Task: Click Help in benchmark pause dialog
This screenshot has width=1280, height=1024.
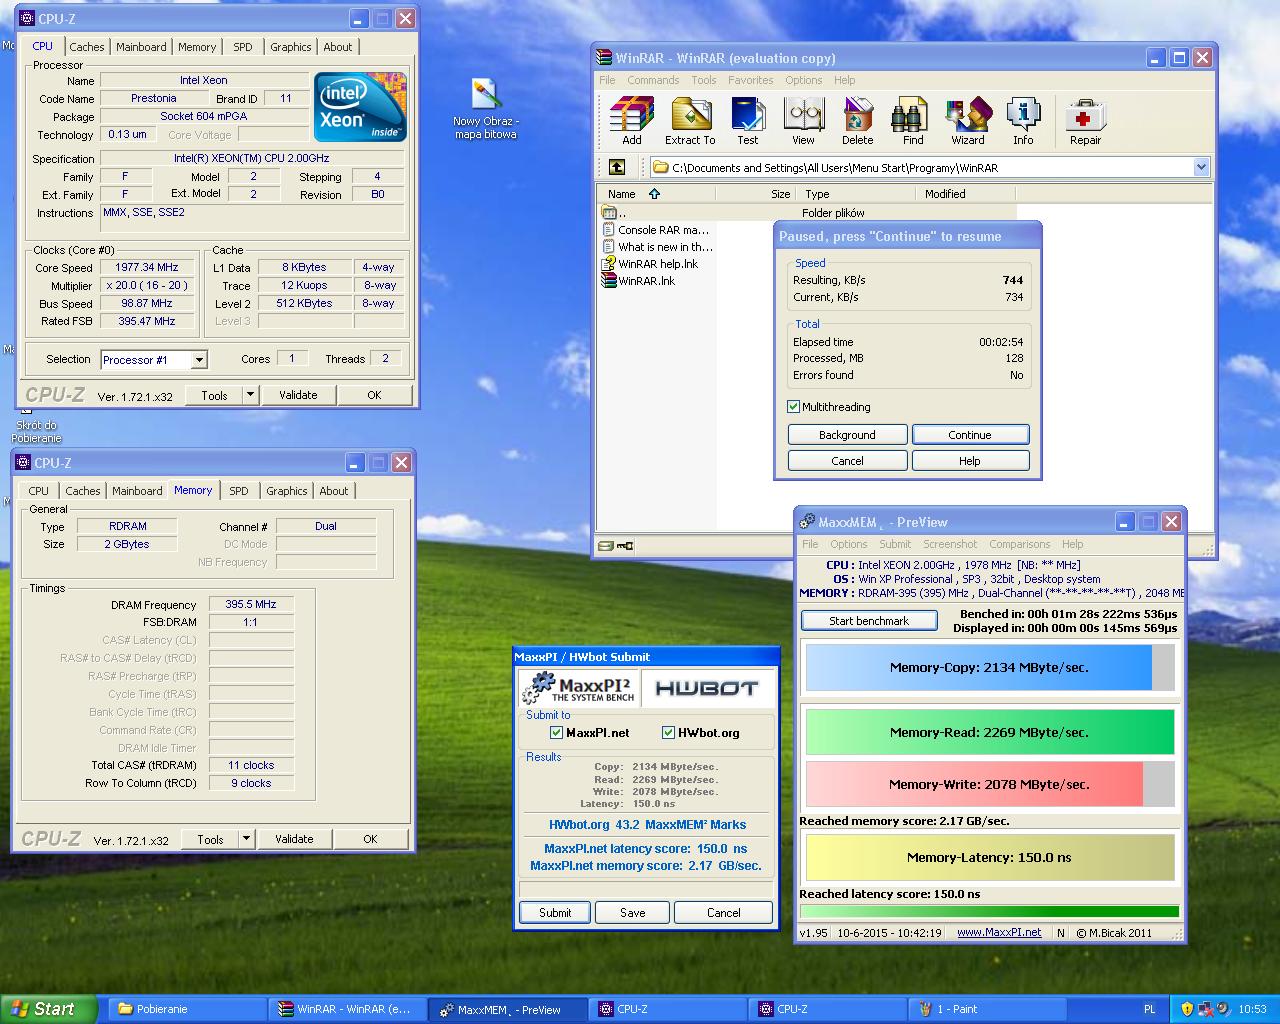Action: [x=970, y=461]
